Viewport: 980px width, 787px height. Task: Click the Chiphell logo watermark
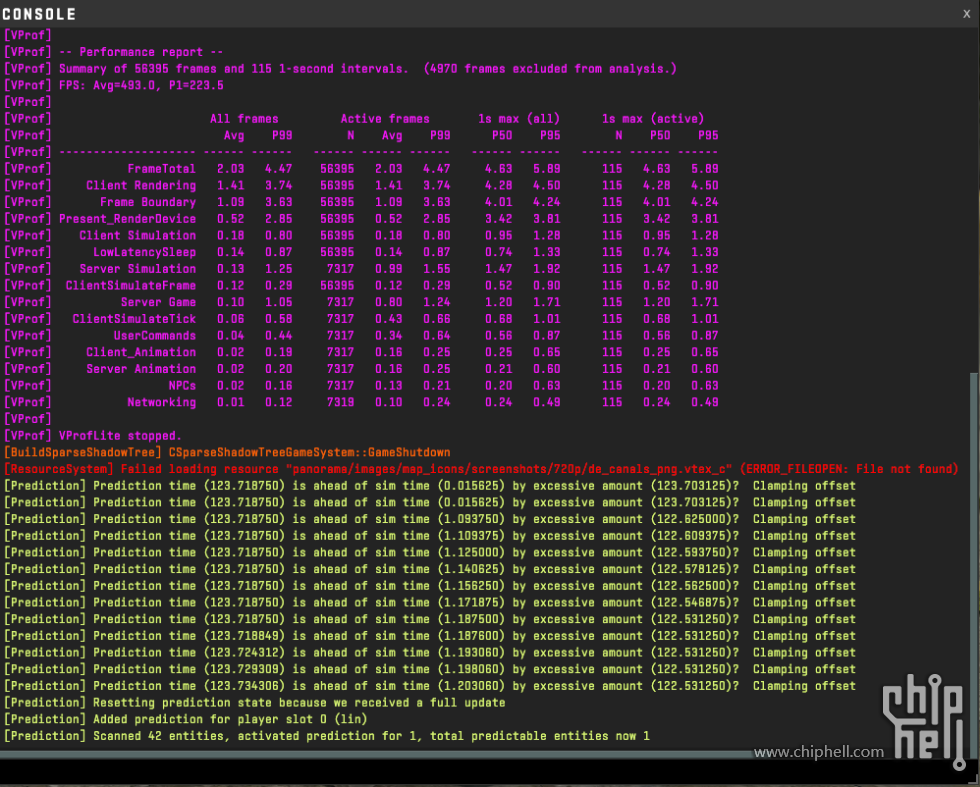[x=913, y=710]
